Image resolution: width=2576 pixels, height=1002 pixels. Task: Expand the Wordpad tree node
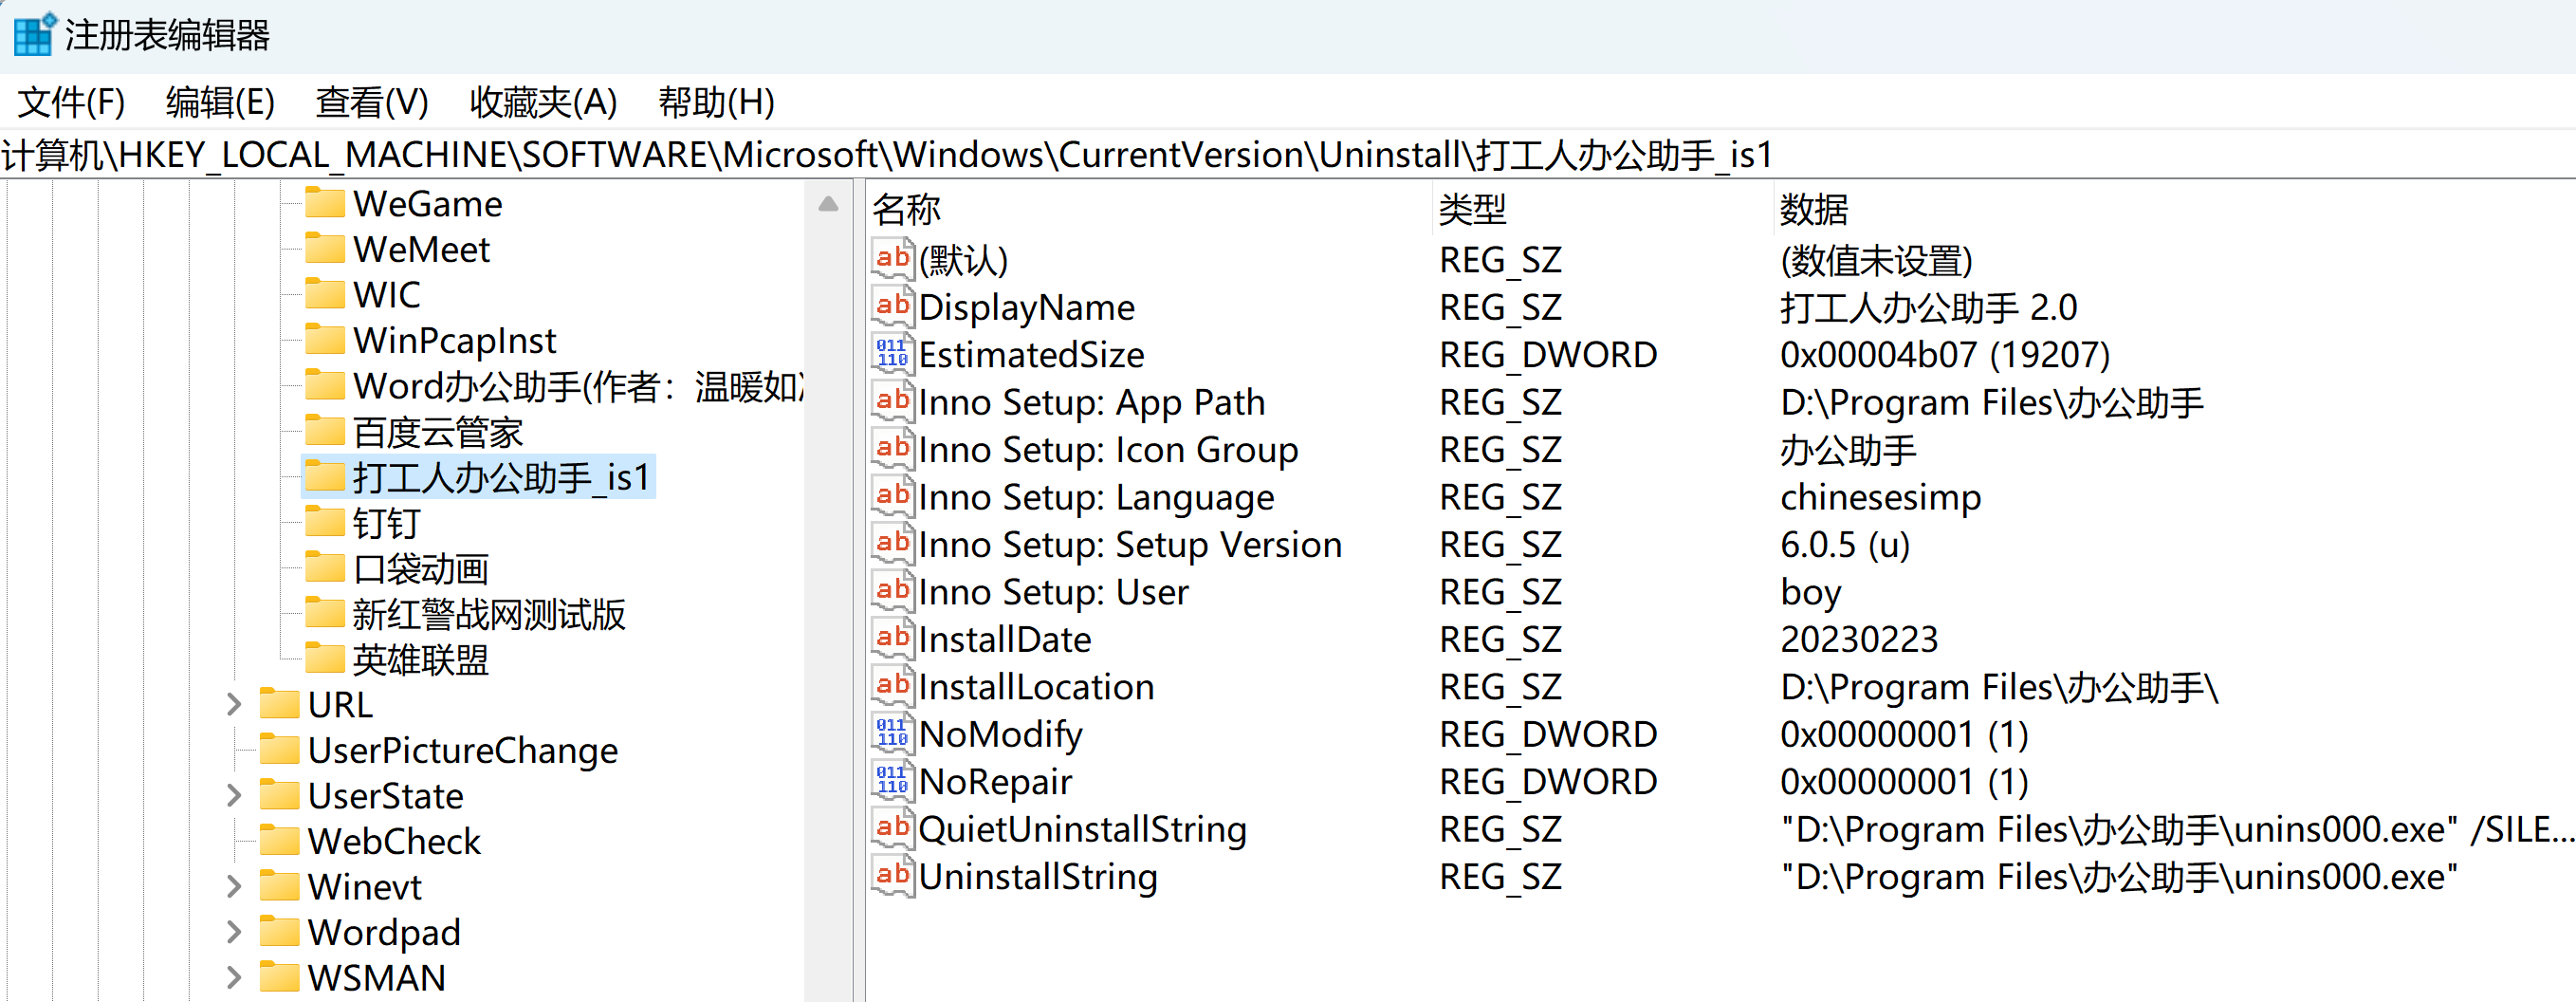233,932
